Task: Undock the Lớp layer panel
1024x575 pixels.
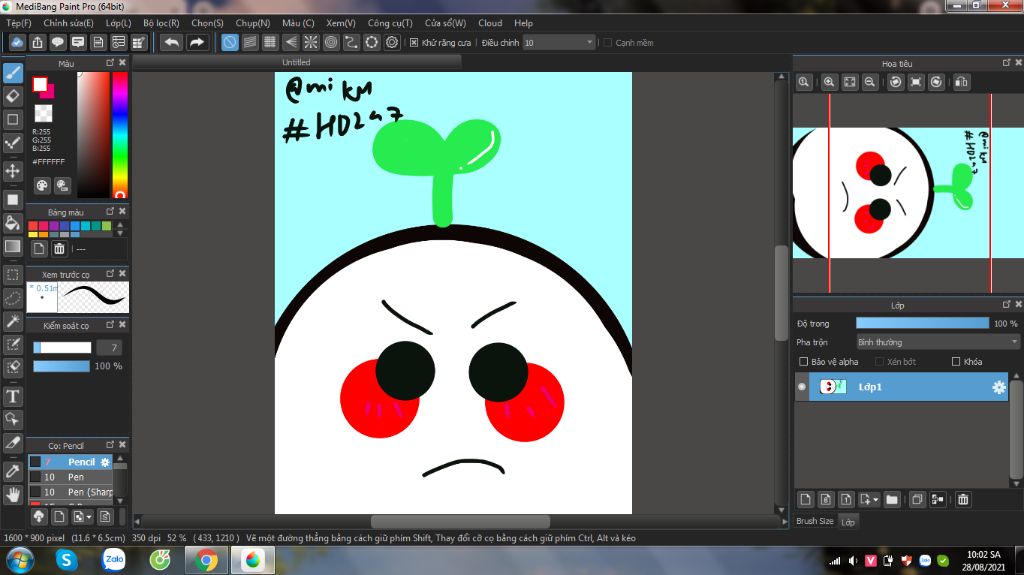Action: [1006, 304]
